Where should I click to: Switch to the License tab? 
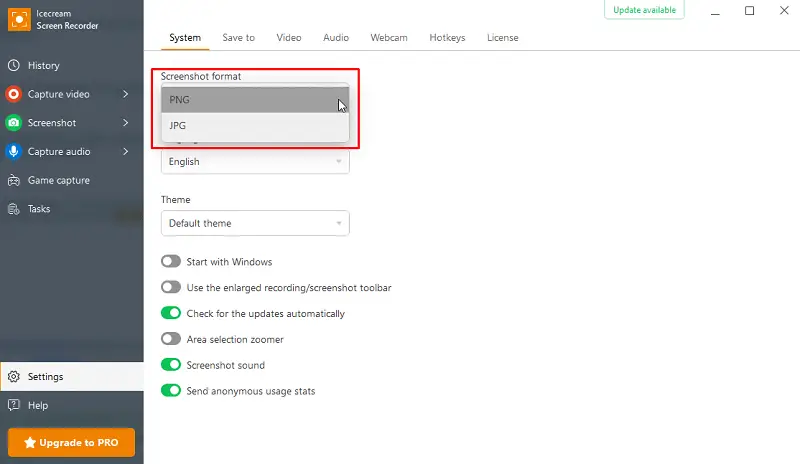point(503,38)
